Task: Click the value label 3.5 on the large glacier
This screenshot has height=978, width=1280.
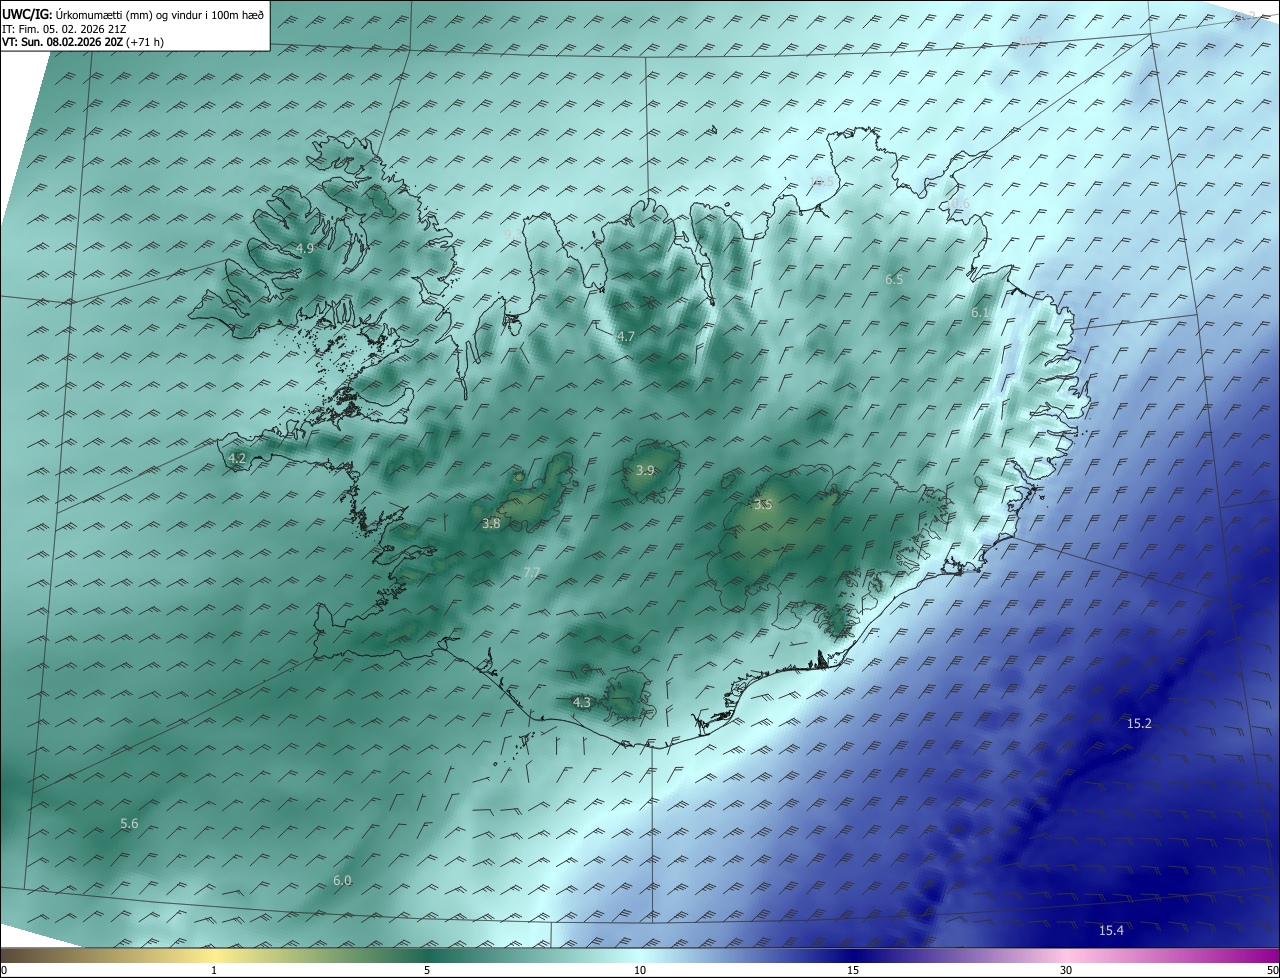Action: pyautogui.click(x=763, y=505)
